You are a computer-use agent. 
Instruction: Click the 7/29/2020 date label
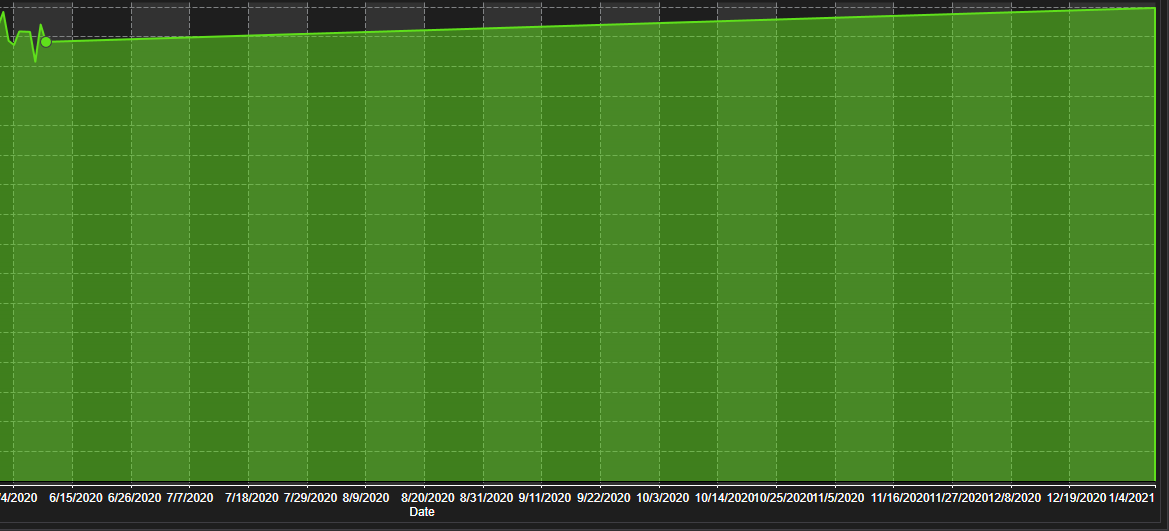pyautogui.click(x=310, y=497)
